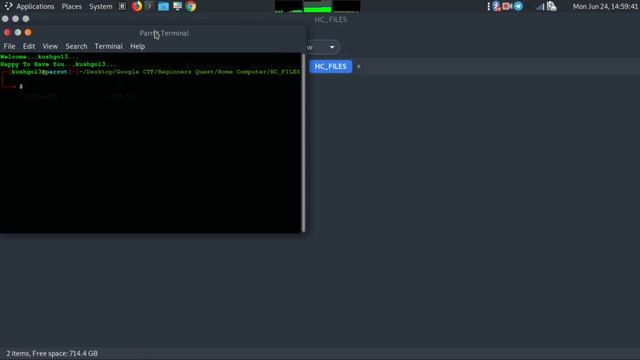Image resolution: width=640 pixels, height=360 pixels.
Task: Click the orange window button of Parrot Terminal
Action: pos(28,33)
